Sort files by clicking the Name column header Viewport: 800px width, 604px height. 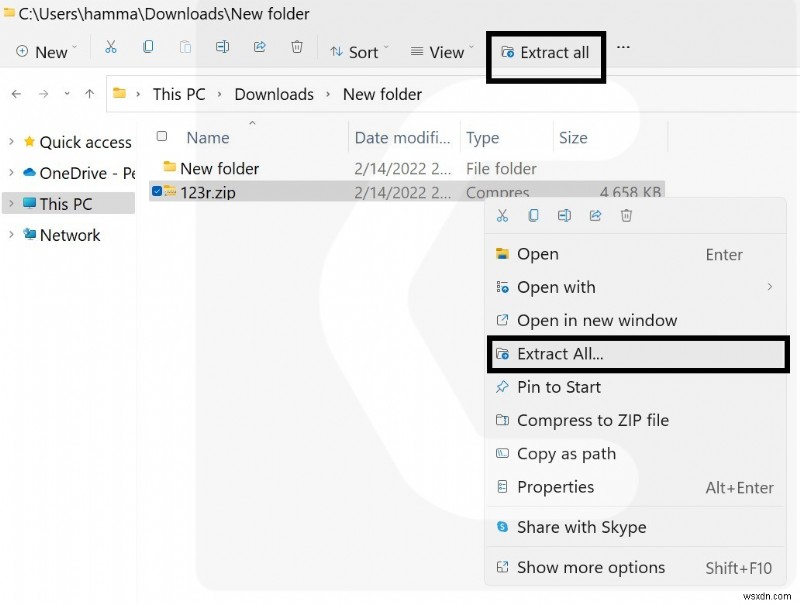point(207,137)
